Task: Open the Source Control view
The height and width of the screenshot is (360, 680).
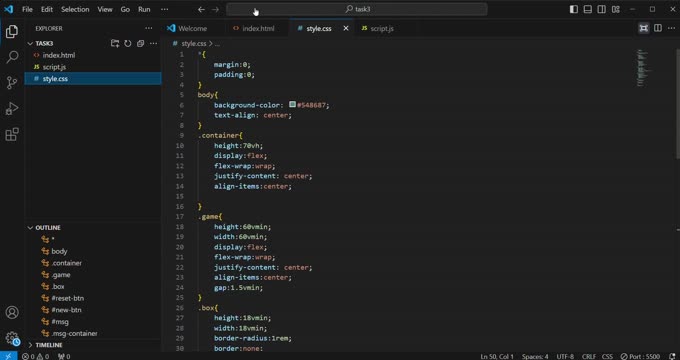Action: click(12, 82)
